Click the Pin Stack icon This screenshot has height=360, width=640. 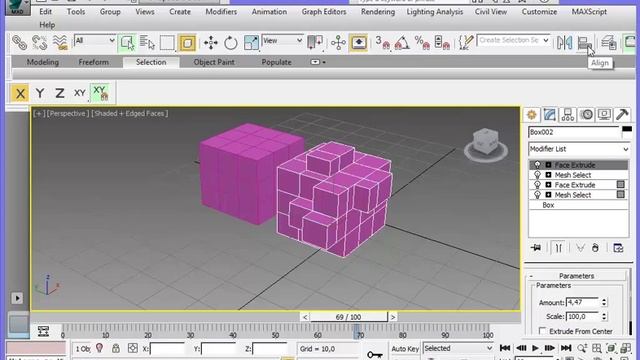(536, 248)
